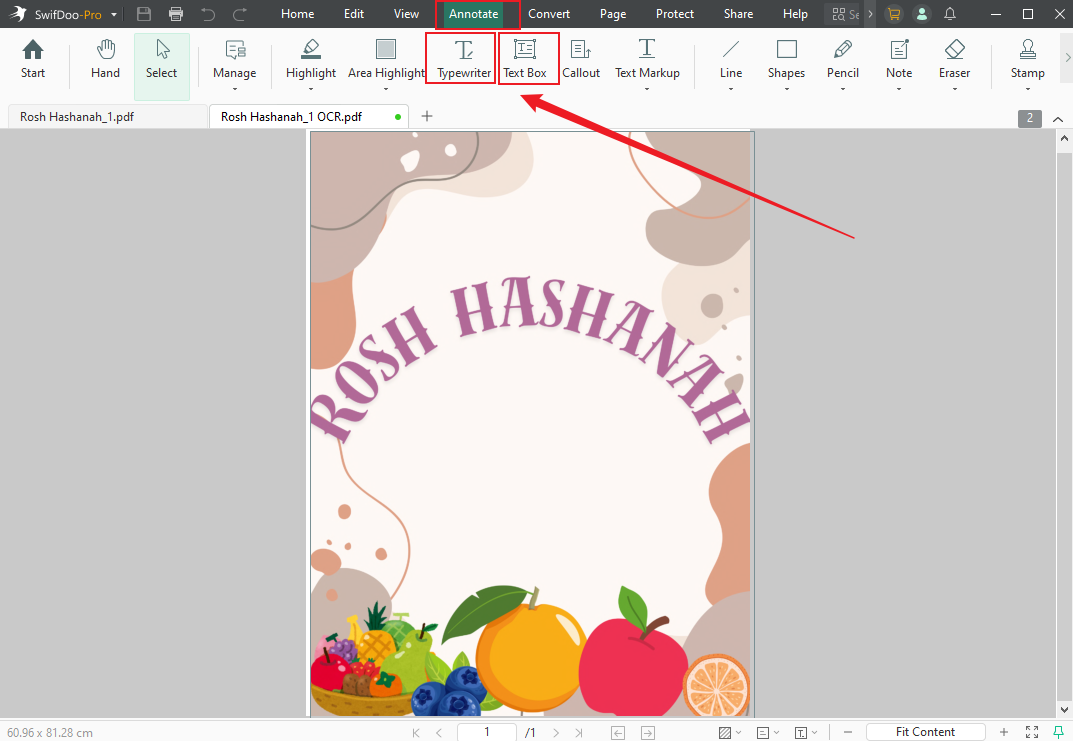Select the Text Box tool
Image resolution: width=1073 pixels, height=741 pixels.
[527, 60]
